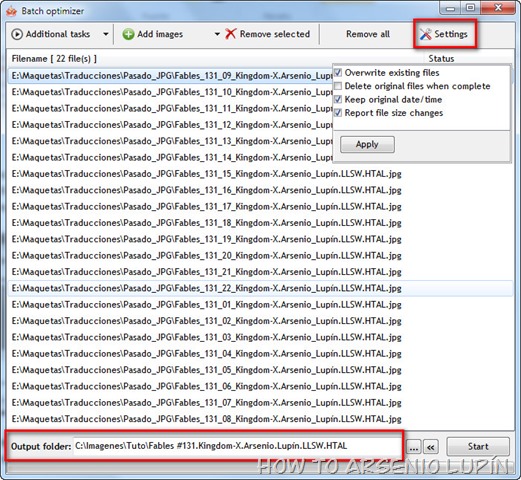
Task: Select file Fables_131_06 row
Action: tap(260, 386)
